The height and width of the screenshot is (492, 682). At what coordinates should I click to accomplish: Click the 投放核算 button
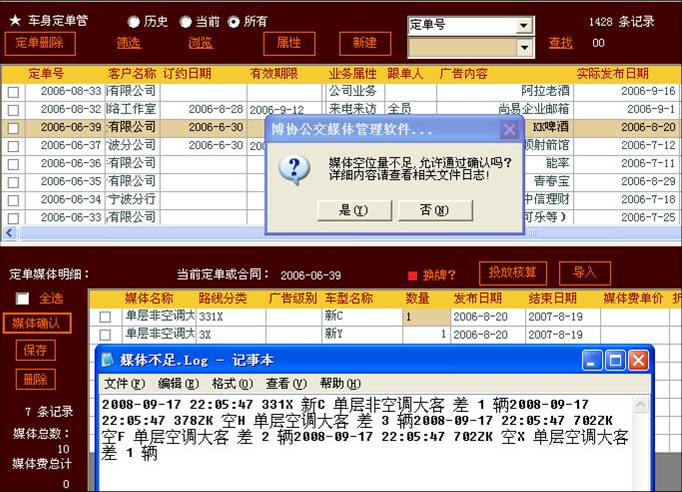click(514, 272)
